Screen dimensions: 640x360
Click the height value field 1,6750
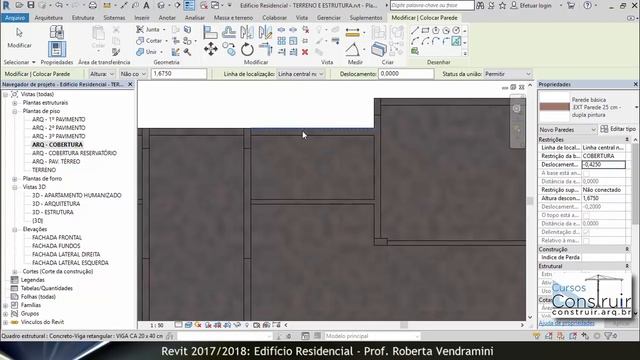coord(179,74)
